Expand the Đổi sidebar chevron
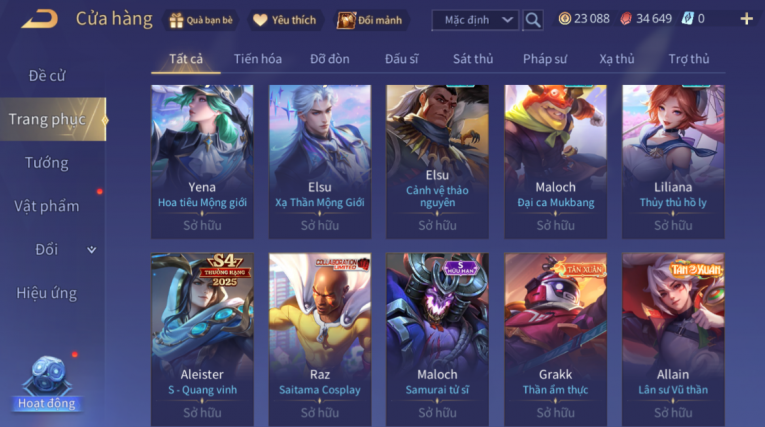 coord(91,250)
